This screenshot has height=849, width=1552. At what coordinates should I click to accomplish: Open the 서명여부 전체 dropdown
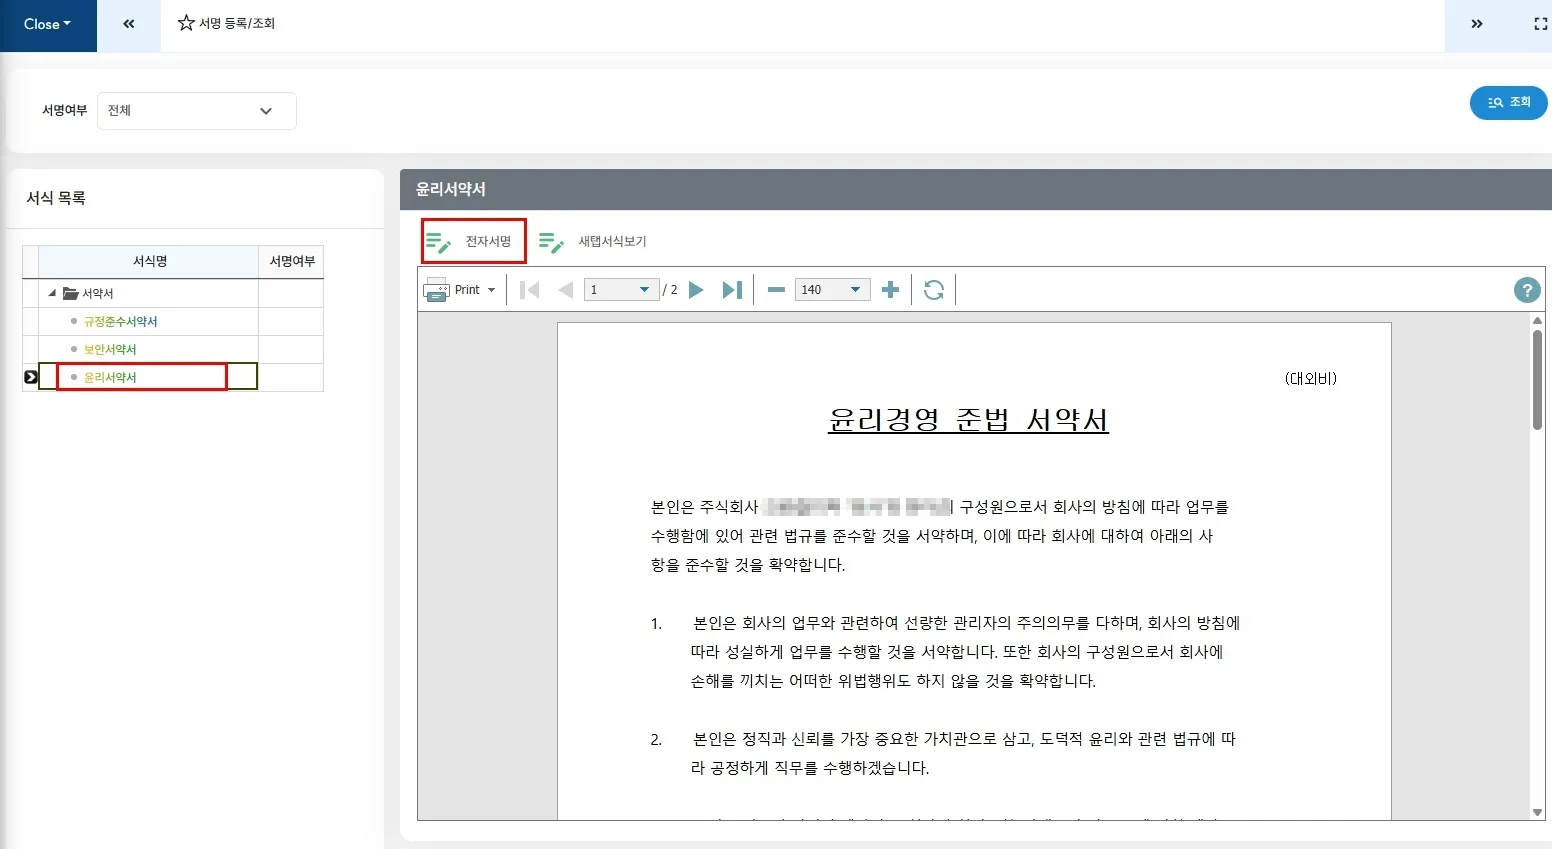point(196,111)
